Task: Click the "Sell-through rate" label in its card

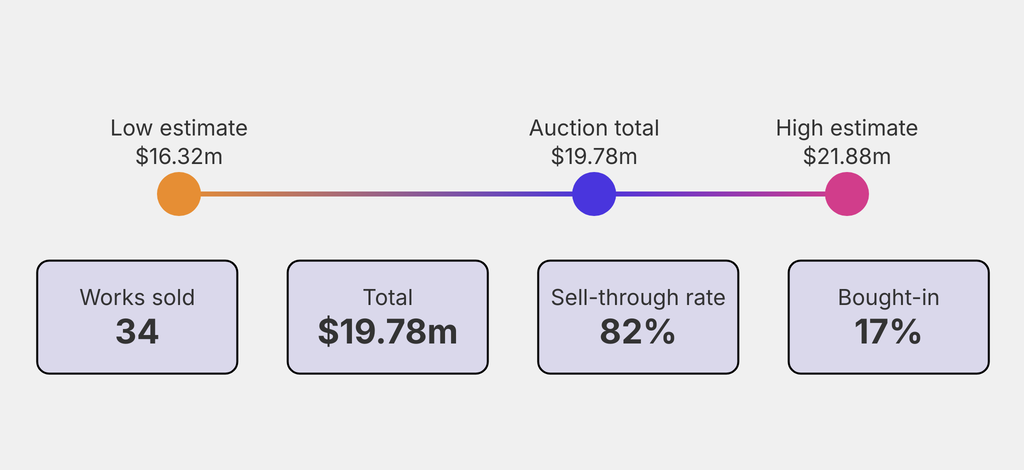Action: 638,297
